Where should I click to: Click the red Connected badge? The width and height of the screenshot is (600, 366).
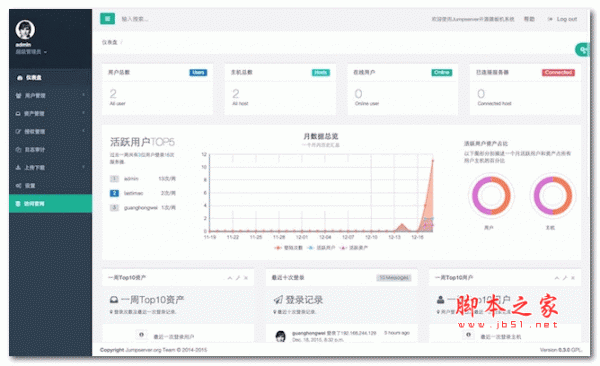(558, 72)
